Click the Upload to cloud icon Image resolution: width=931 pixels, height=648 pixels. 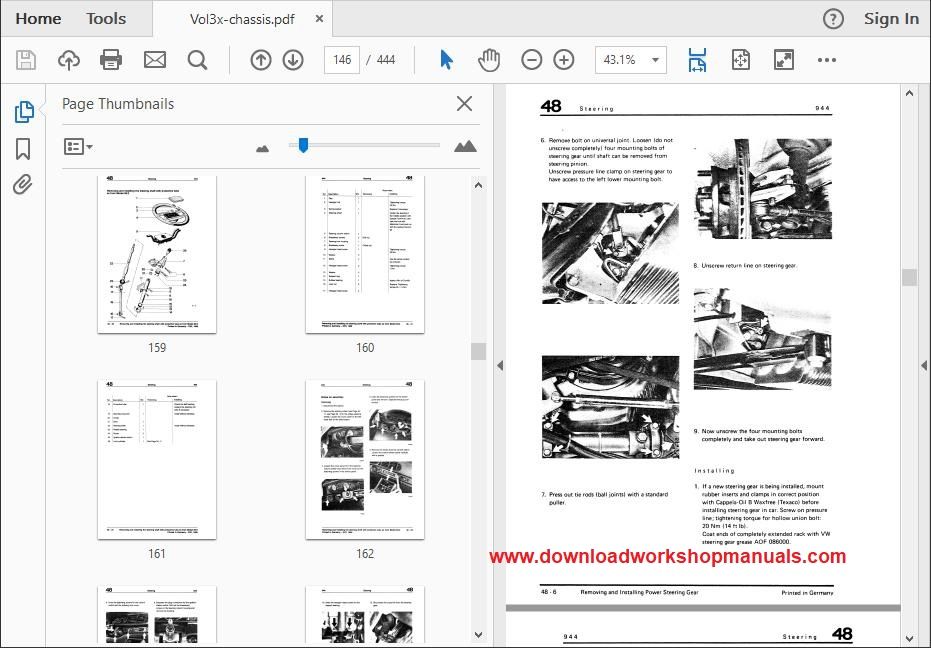pos(69,60)
